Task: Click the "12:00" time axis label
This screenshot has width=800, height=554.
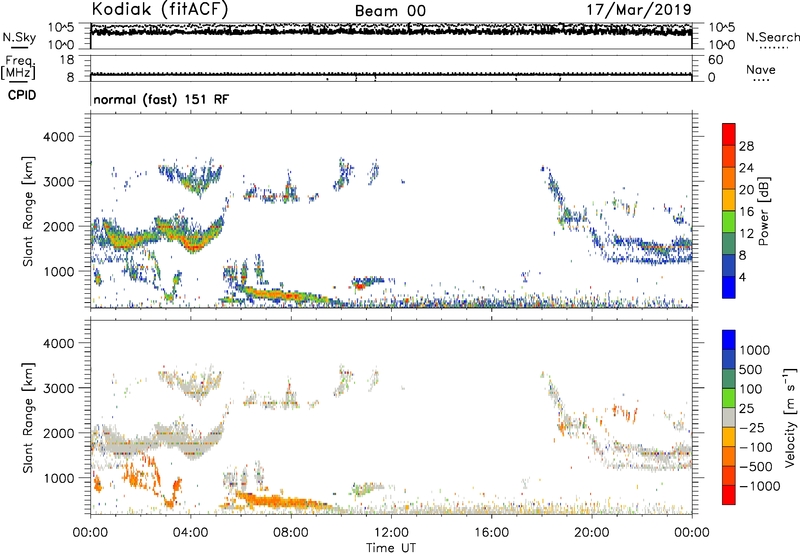Action: [x=391, y=533]
